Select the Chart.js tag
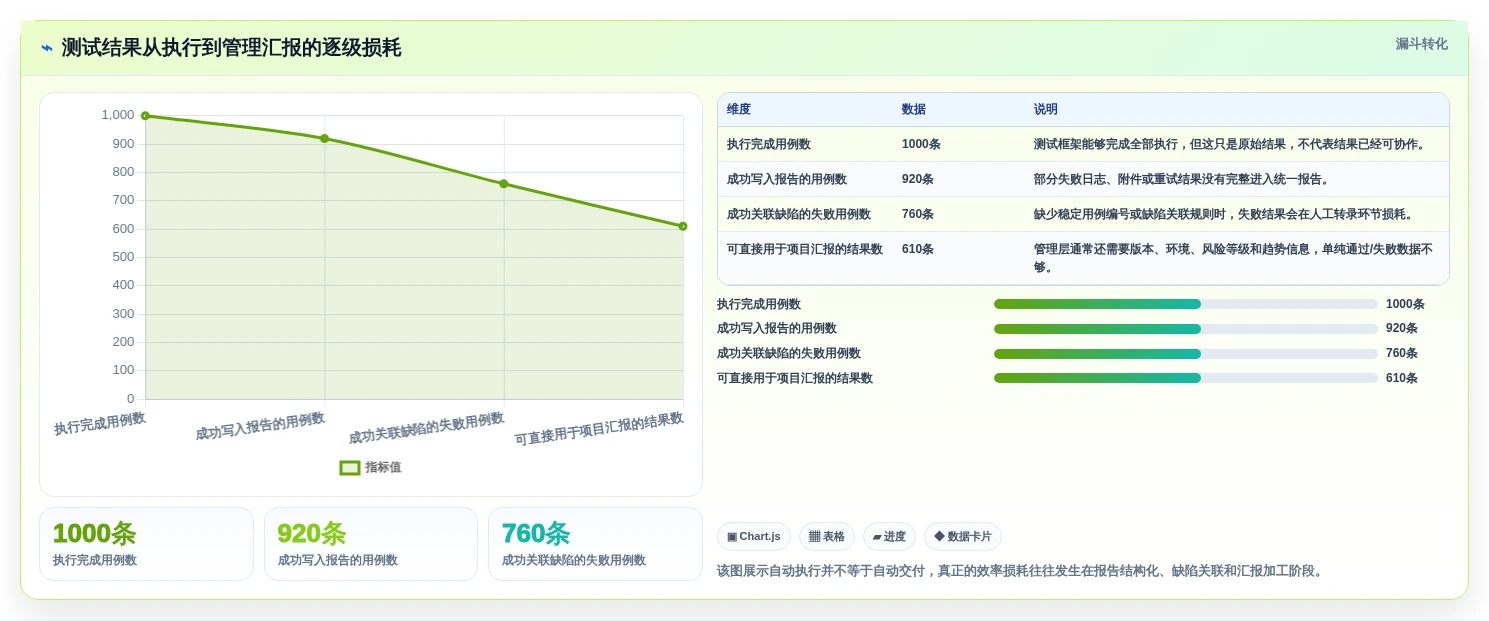This screenshot has width=1489, height=621. click(x=754, y=537)
